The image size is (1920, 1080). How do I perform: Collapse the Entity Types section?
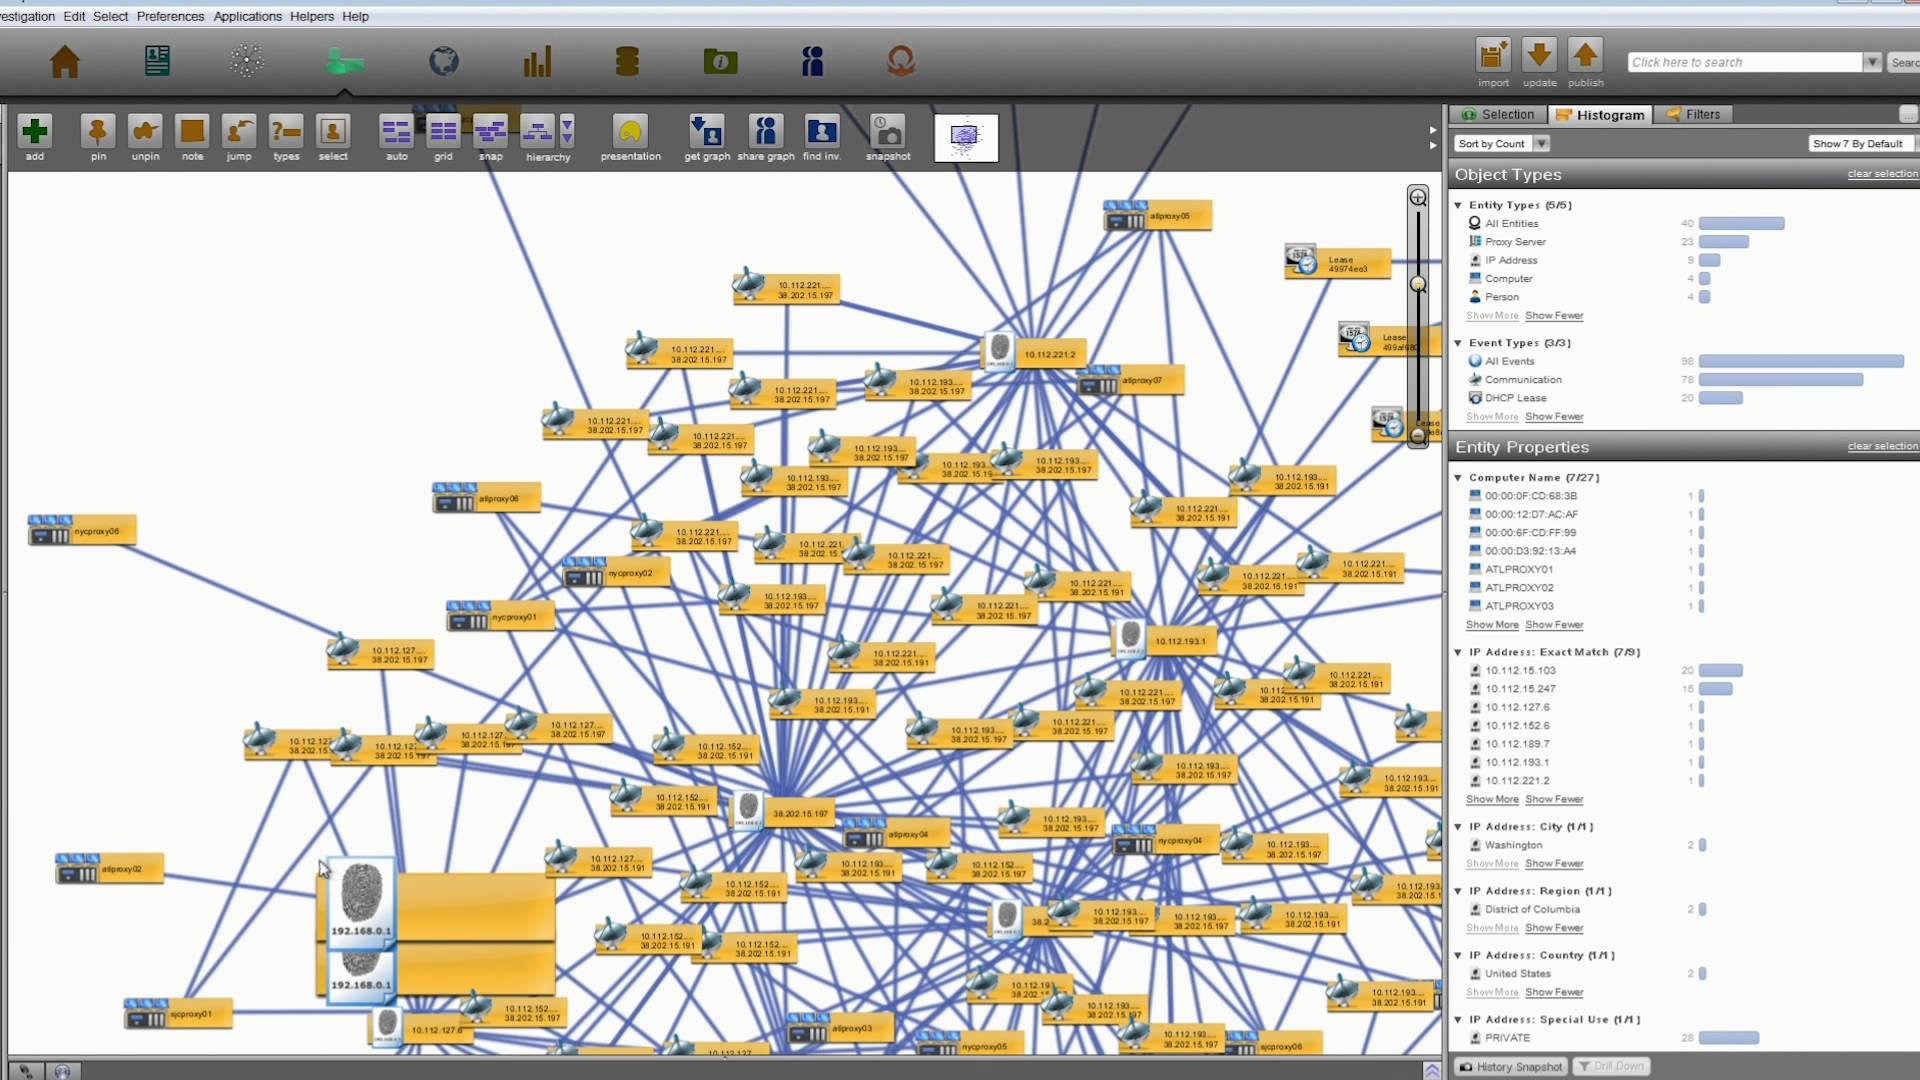tap(1458, 205)
